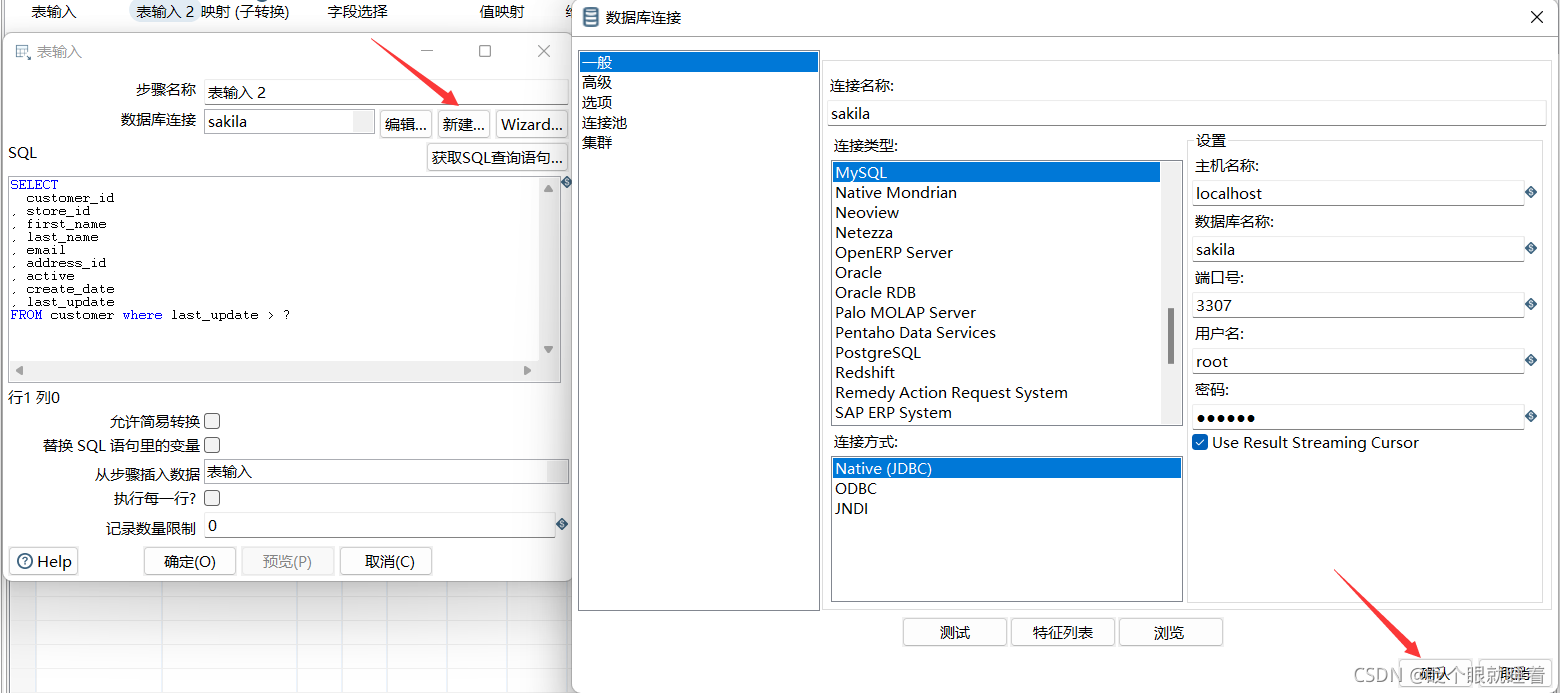Screen dimensions: 1560x693
Task: Click the 用户名 root field
Action: (x=1358, y=361)
